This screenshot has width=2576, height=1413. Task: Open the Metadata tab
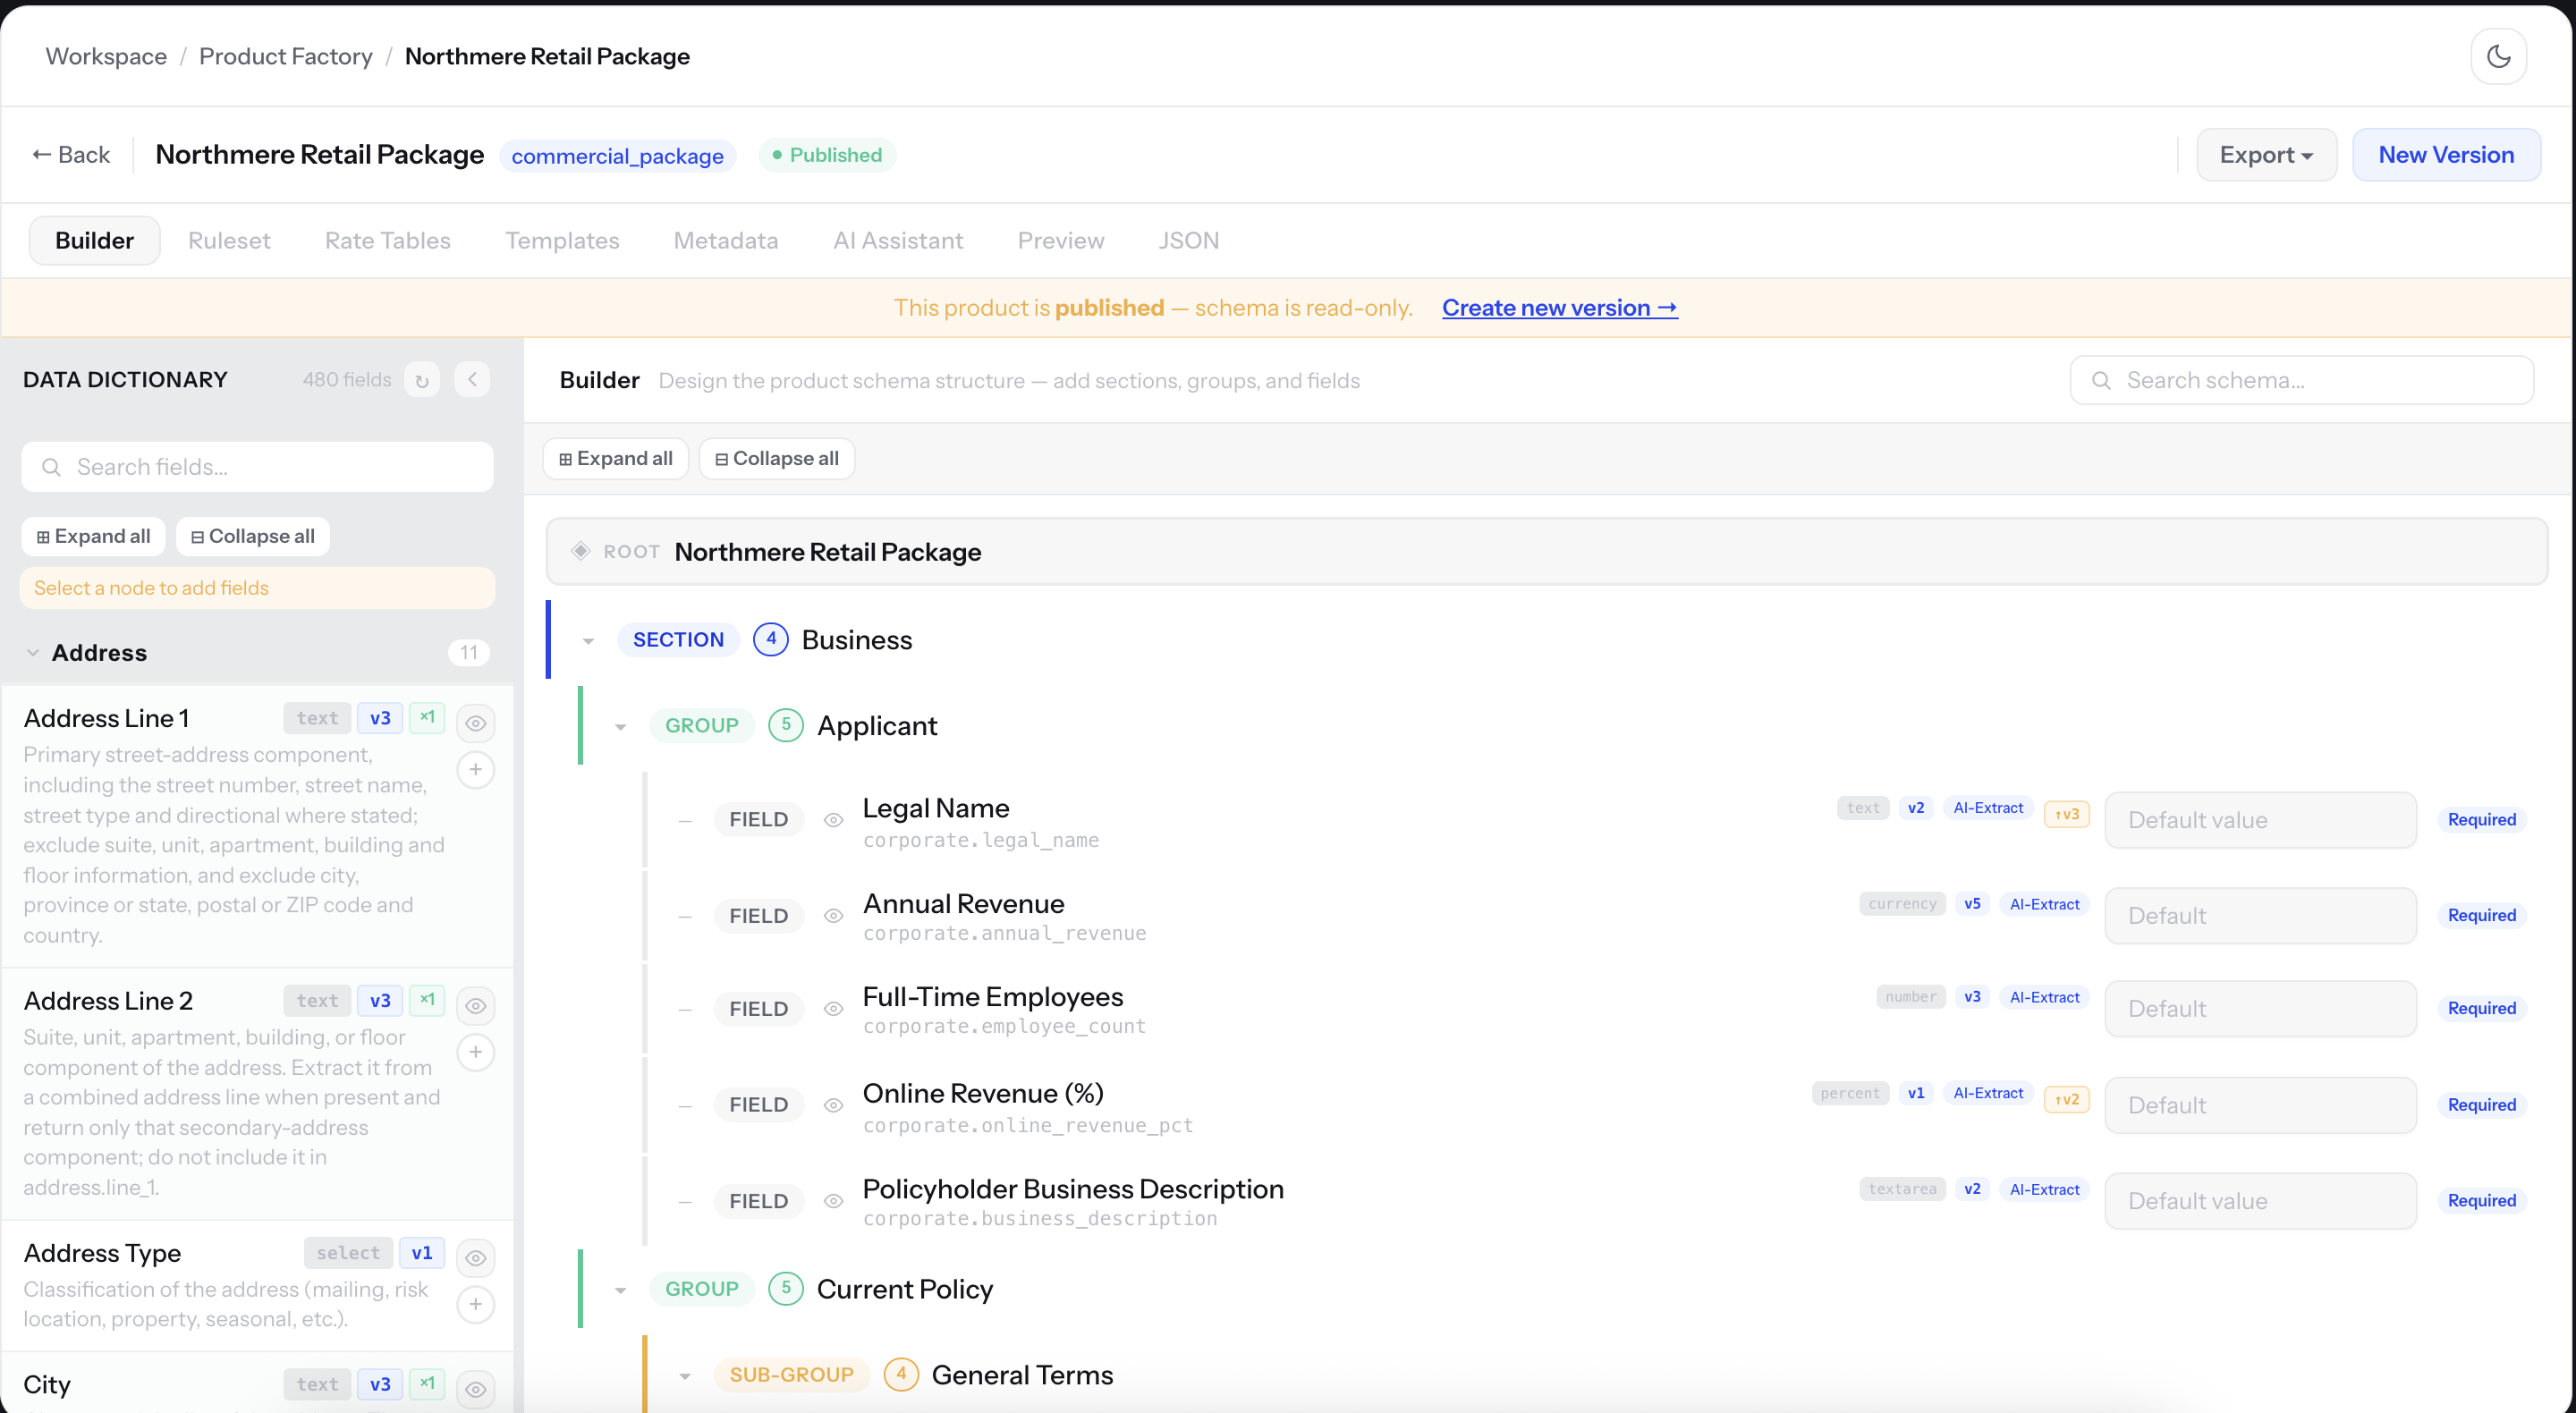[726, 240]
